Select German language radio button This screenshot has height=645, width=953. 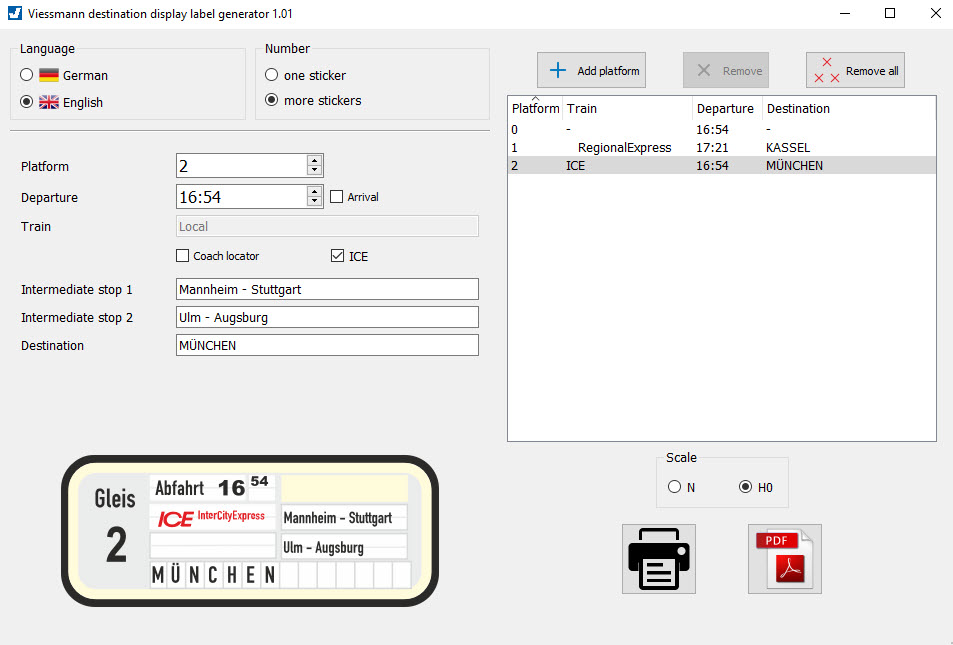click(x=26, y=75)
